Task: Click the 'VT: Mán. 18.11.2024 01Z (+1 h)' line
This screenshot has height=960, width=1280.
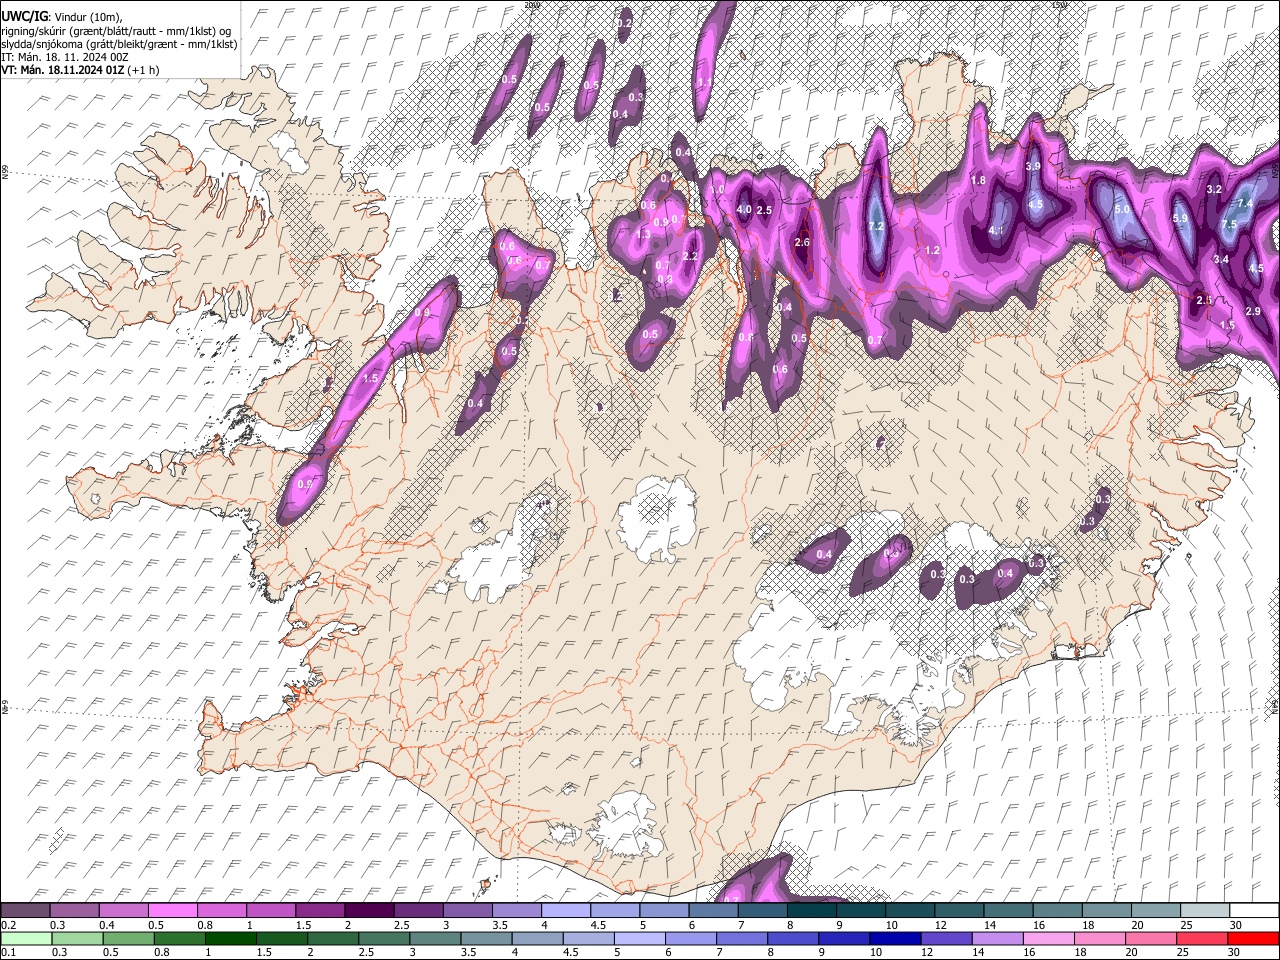Action: 80,70
